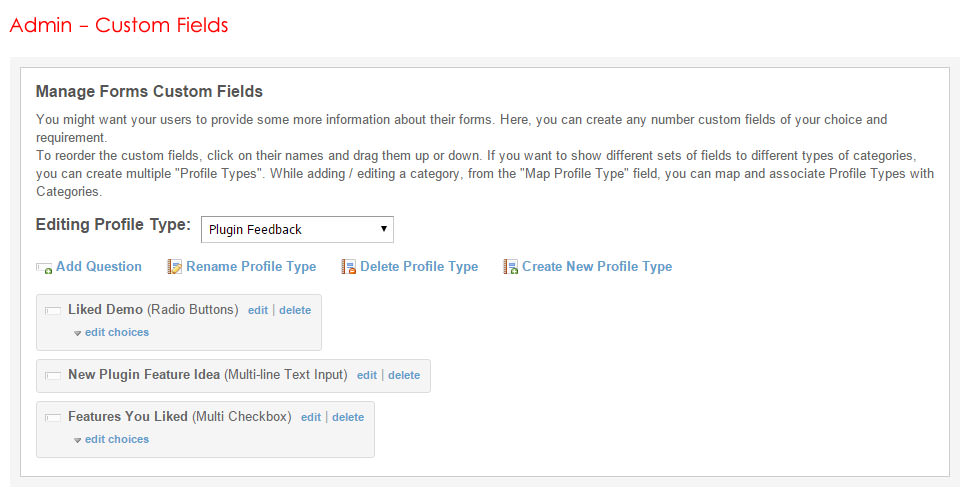975x499 pixels.
Task: Edit the Liked Demo field
Action: [x=258, y=311]
